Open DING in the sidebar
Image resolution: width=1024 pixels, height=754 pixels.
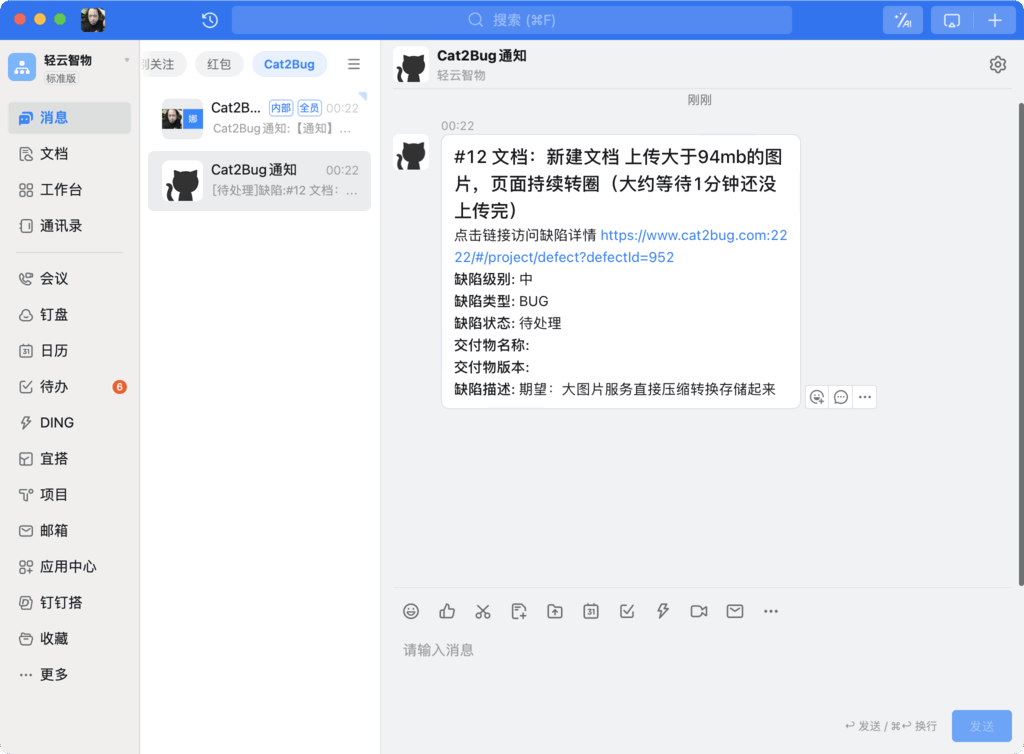tap(69, 422)
